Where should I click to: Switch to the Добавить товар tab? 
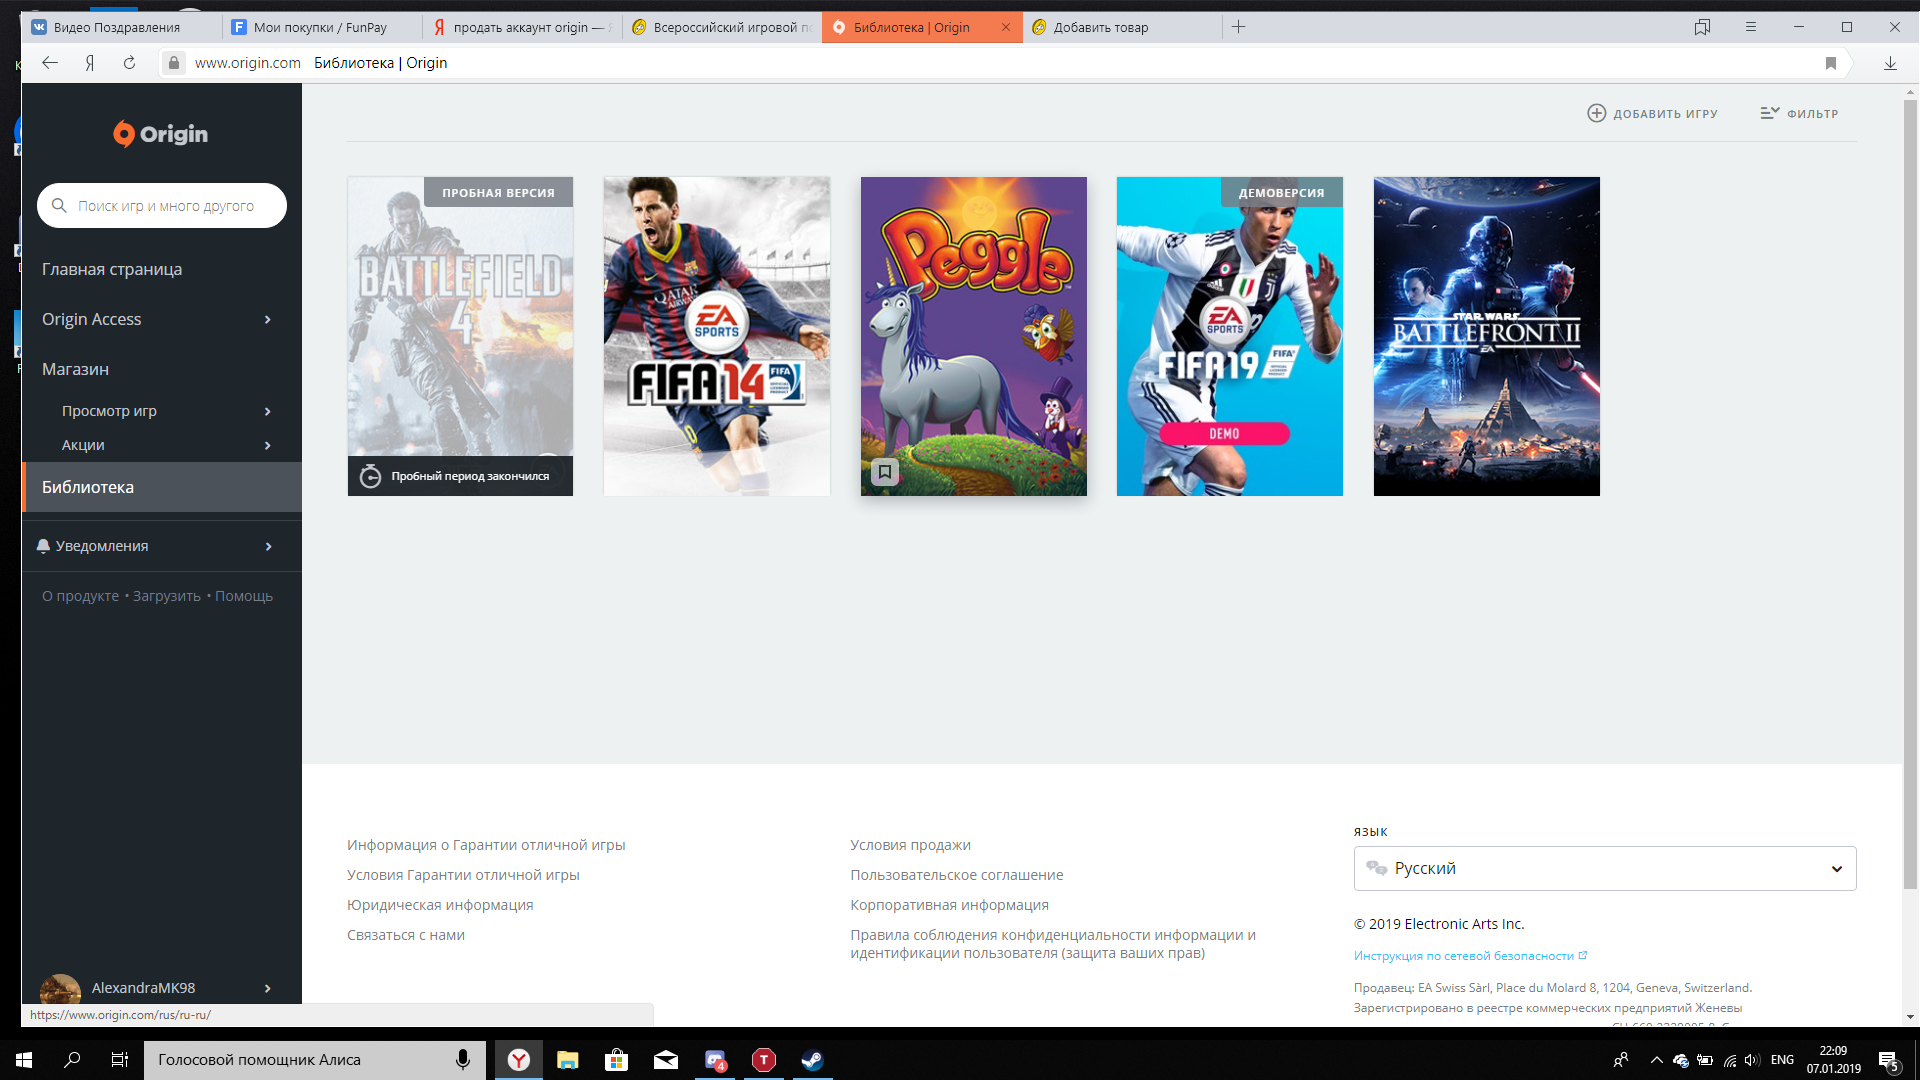click(x=1122, y=27)
